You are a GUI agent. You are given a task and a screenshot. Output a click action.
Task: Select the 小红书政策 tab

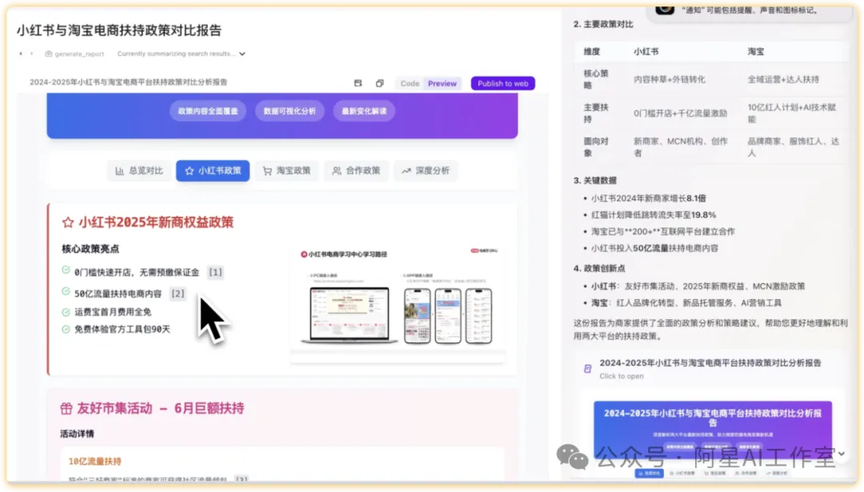[213, 171]
